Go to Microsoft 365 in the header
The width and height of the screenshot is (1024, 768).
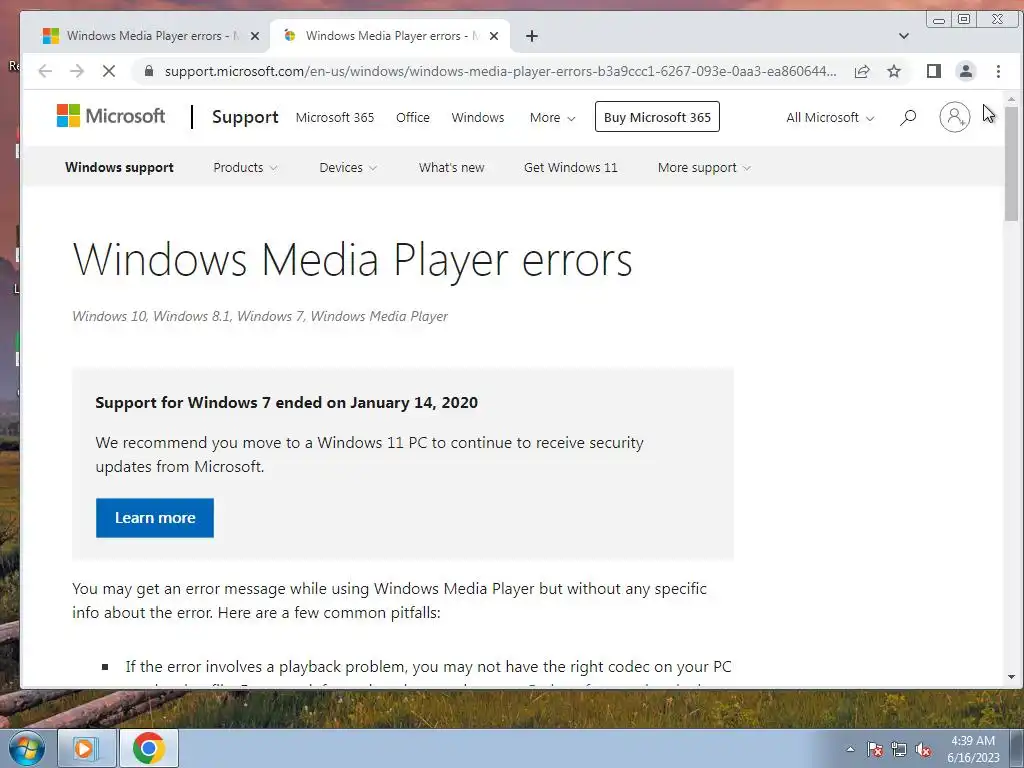335,118
